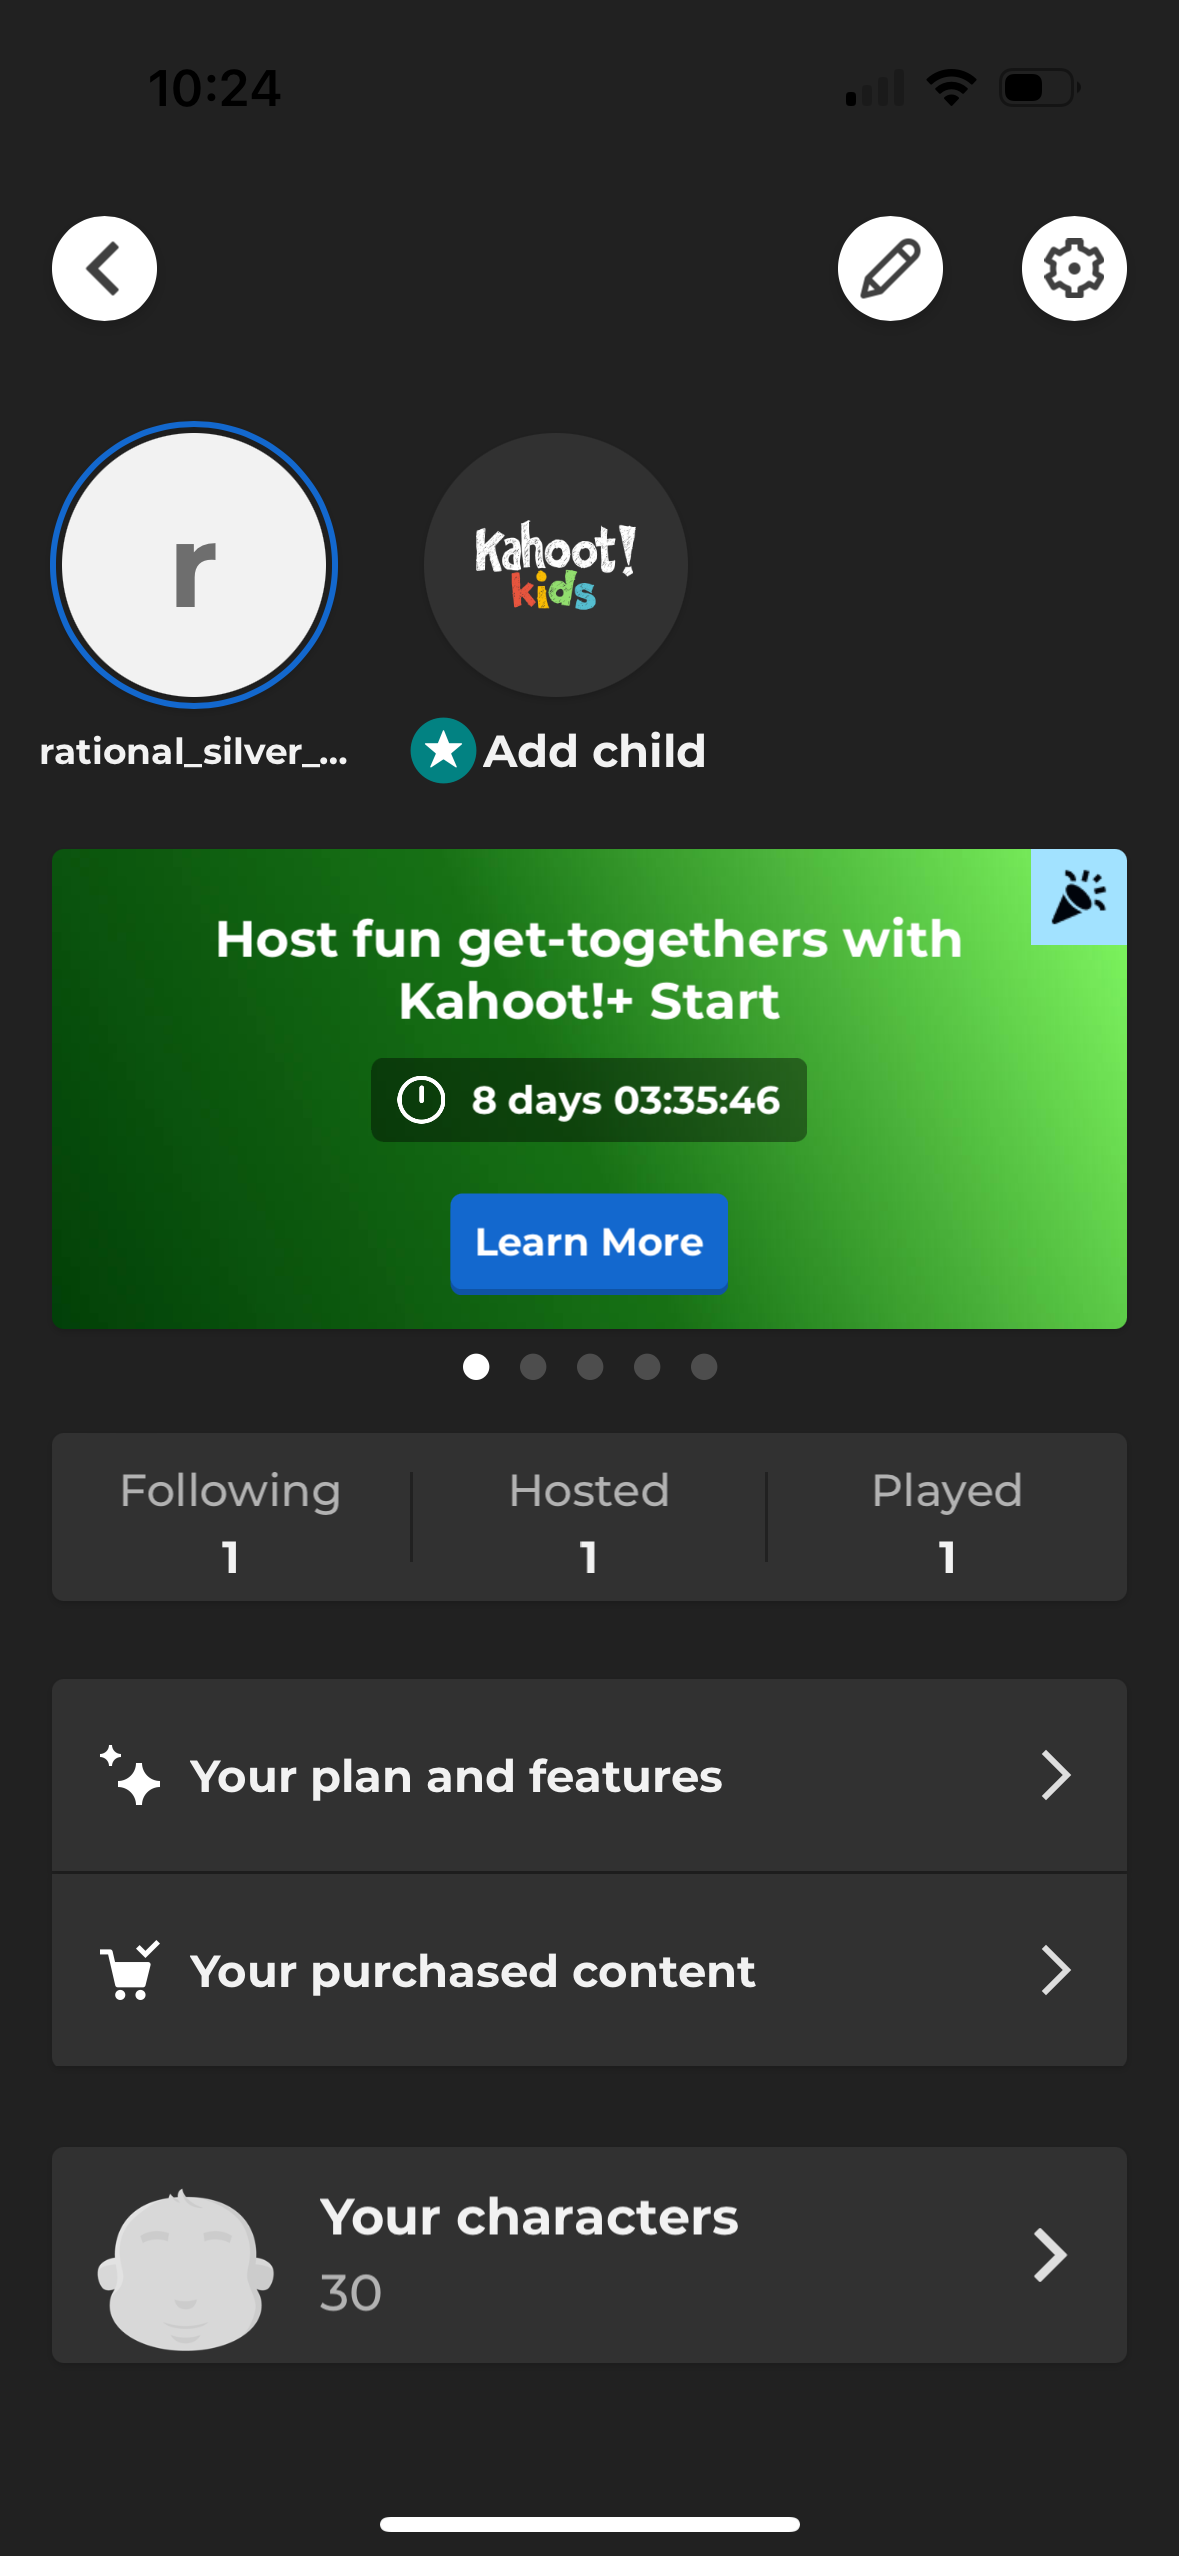
Task: Tap the teal star Add child icon
Action: coord(443,751)
